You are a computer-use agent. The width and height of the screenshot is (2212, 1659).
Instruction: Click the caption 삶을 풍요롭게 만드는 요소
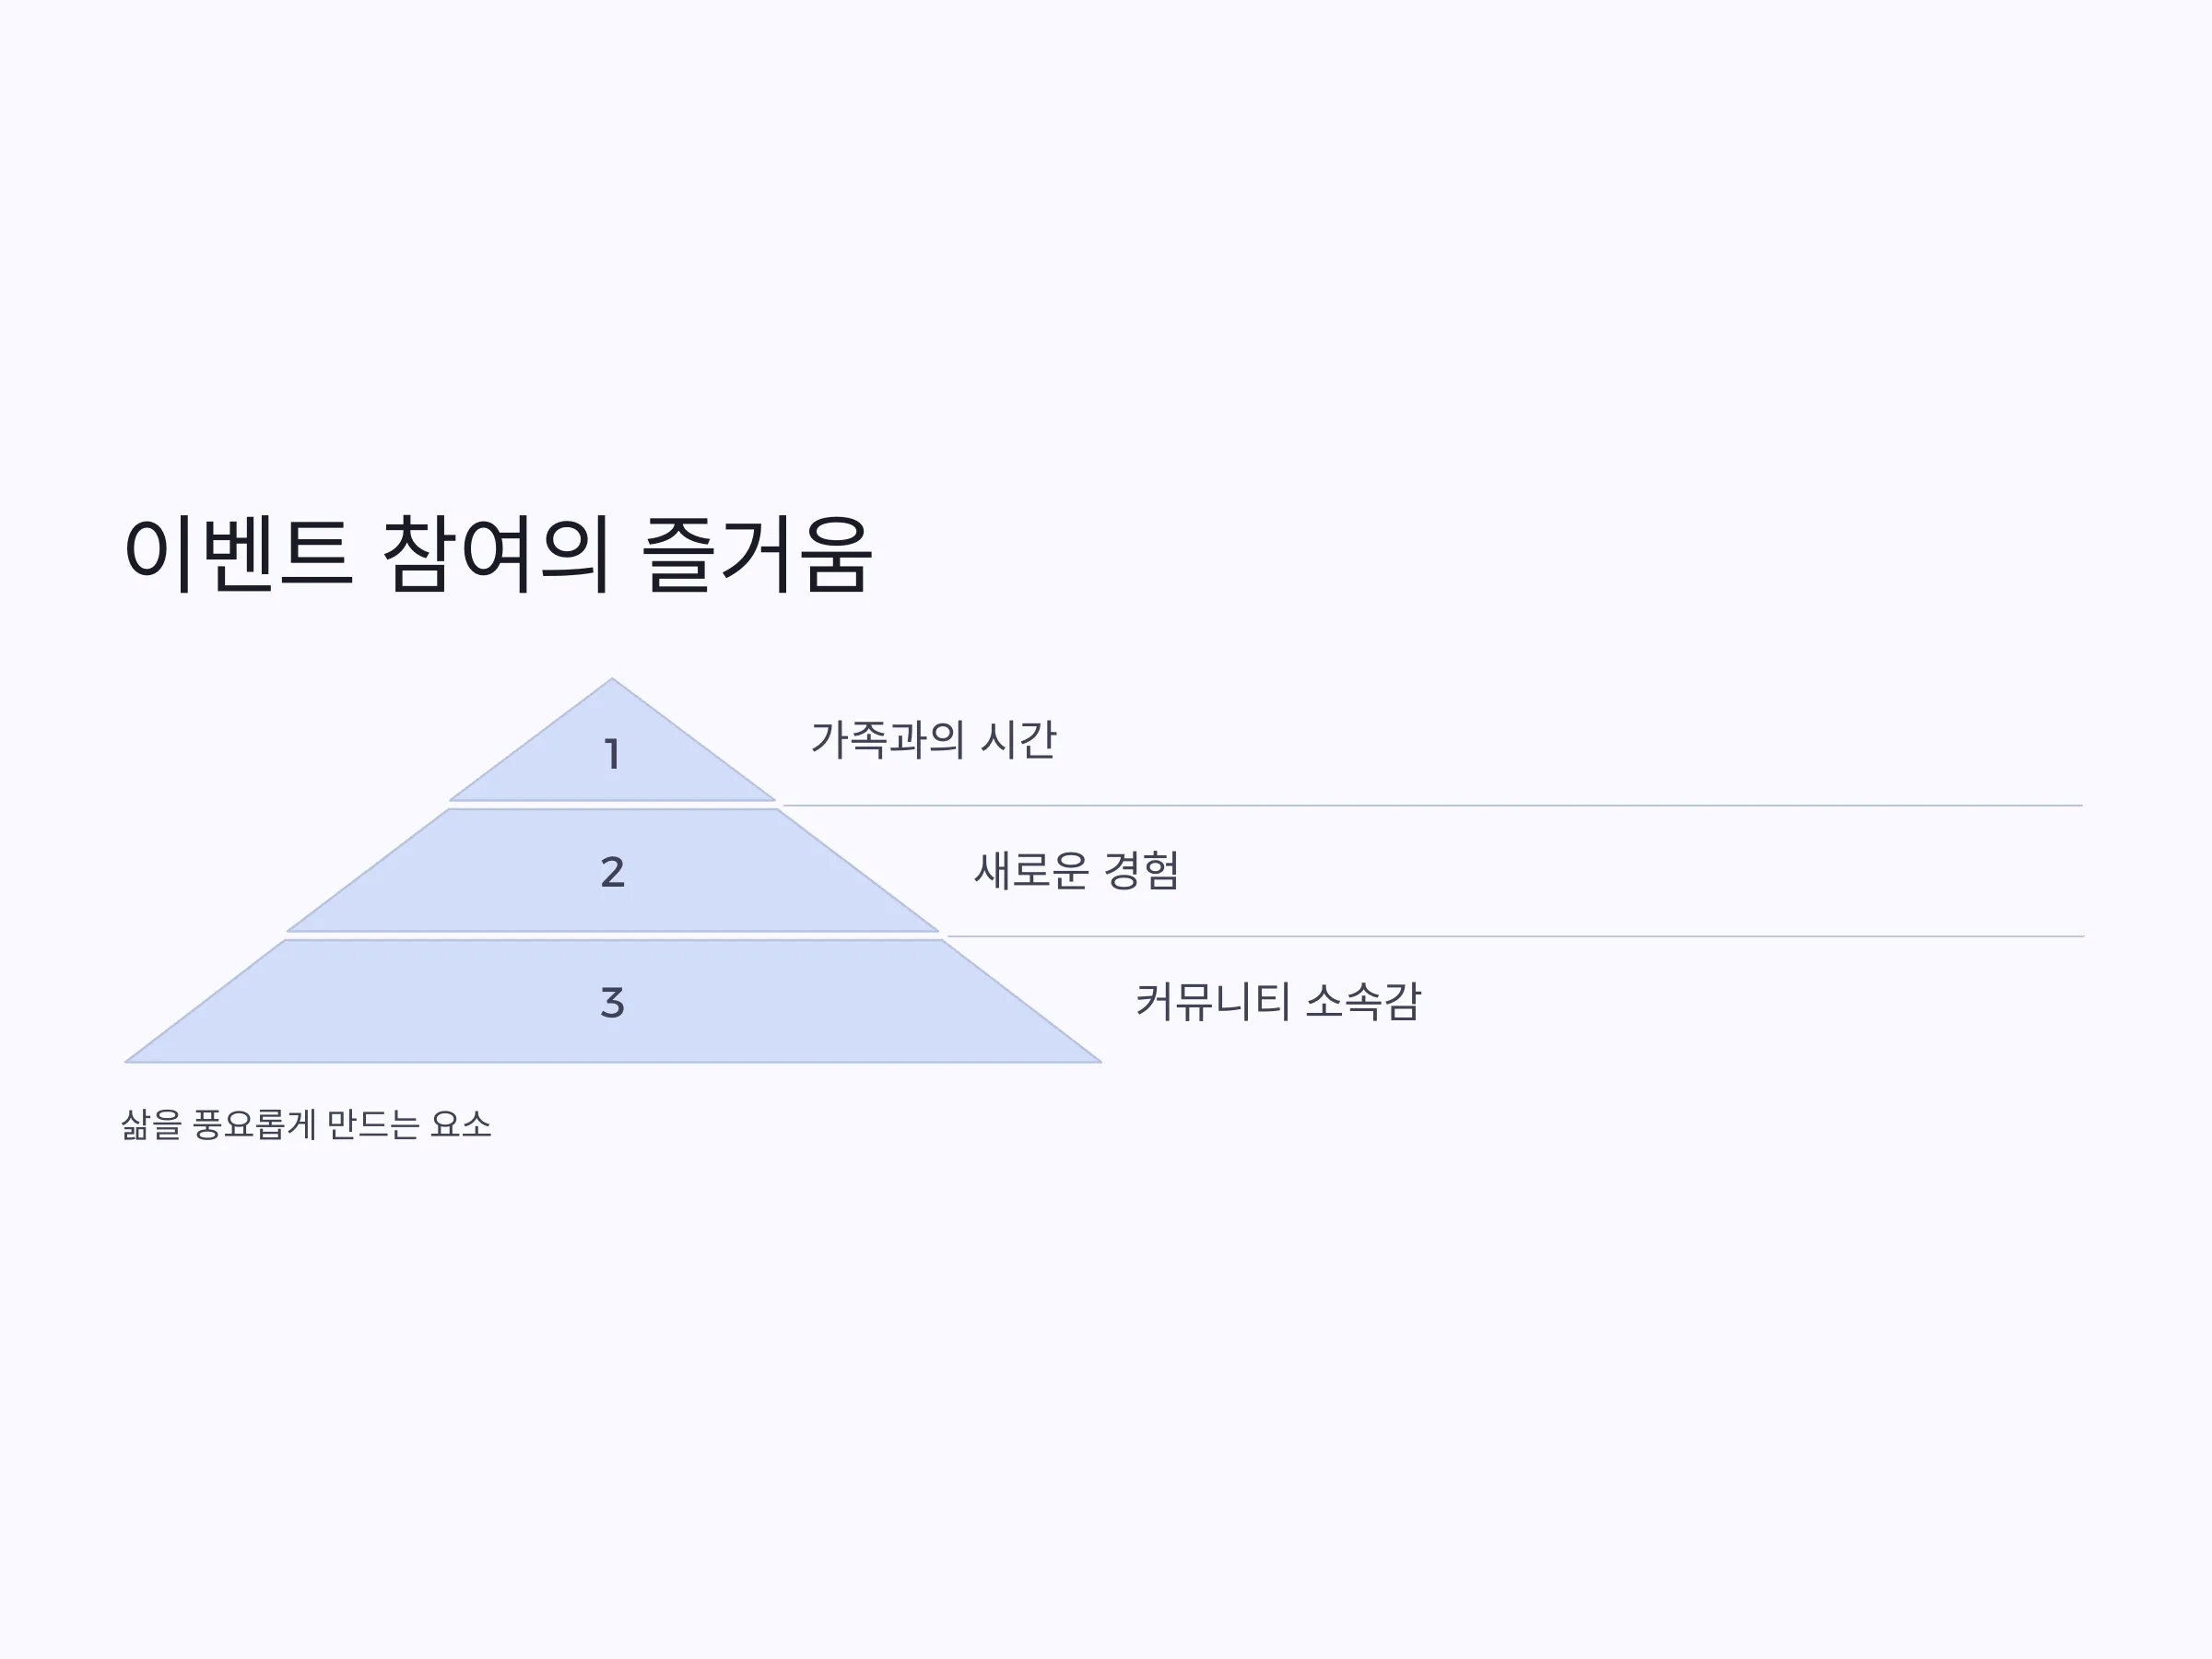[x=306, y=1125]
